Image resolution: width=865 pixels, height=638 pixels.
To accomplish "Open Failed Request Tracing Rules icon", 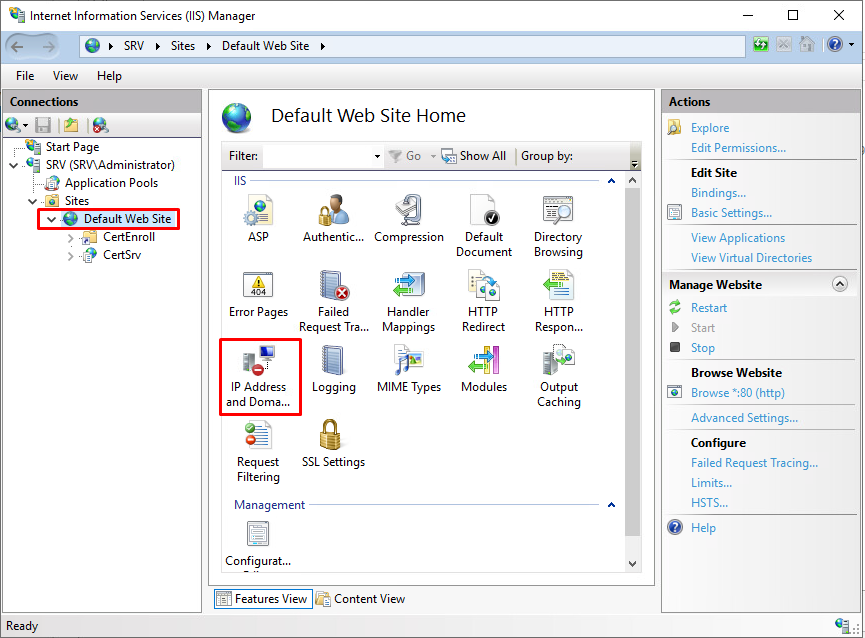I will [x=334, y=301].
